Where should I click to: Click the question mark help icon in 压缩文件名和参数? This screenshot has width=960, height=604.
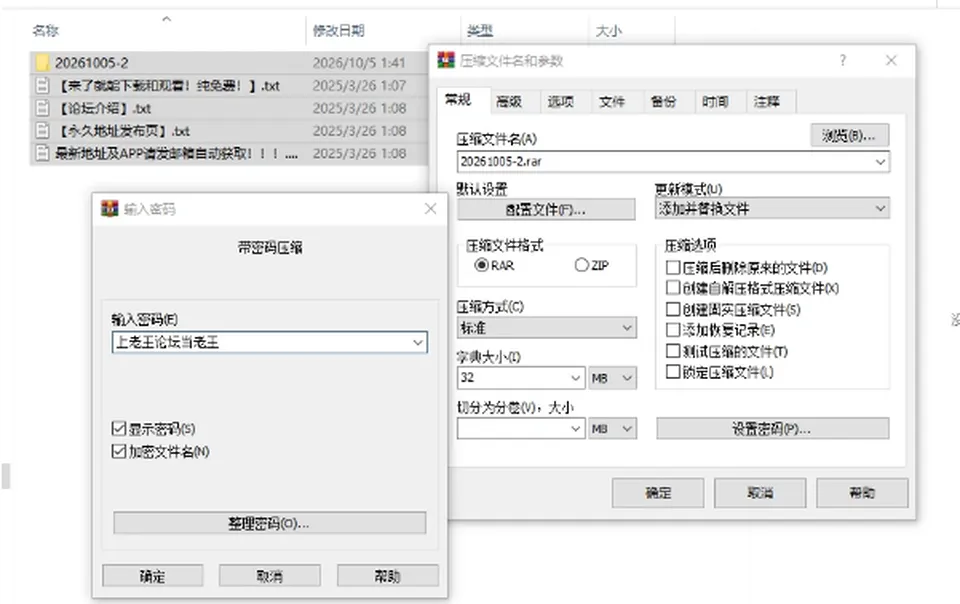843,60
